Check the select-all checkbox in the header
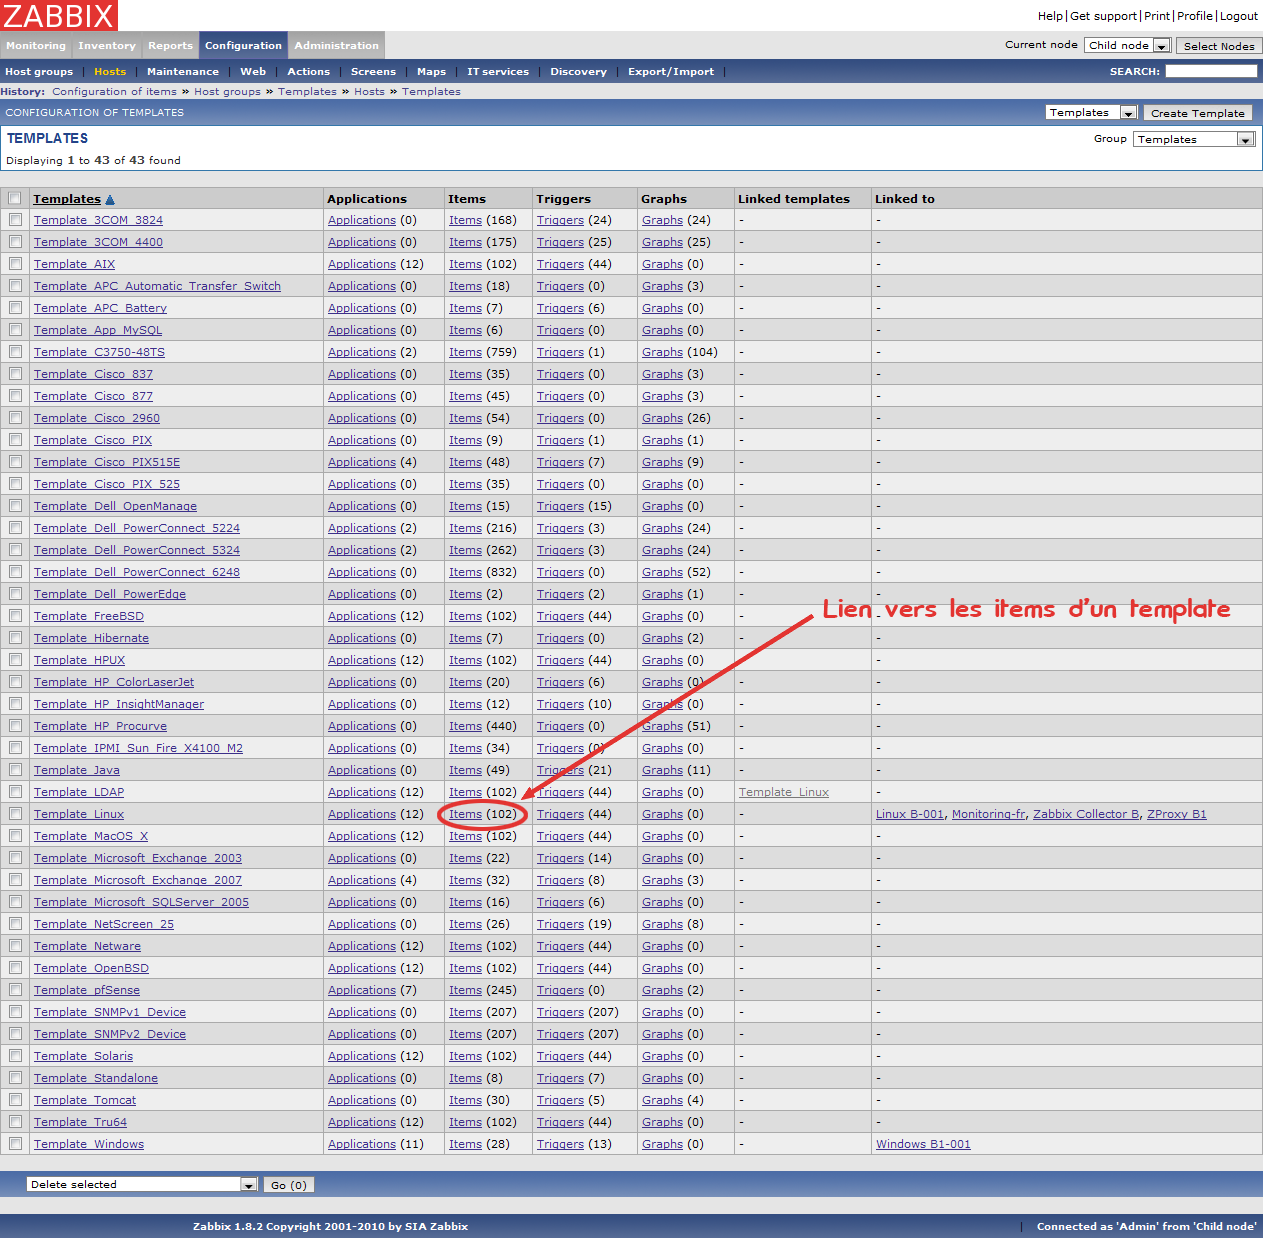This screenshot has height=1238, width=1263. (x=15, y=199)
